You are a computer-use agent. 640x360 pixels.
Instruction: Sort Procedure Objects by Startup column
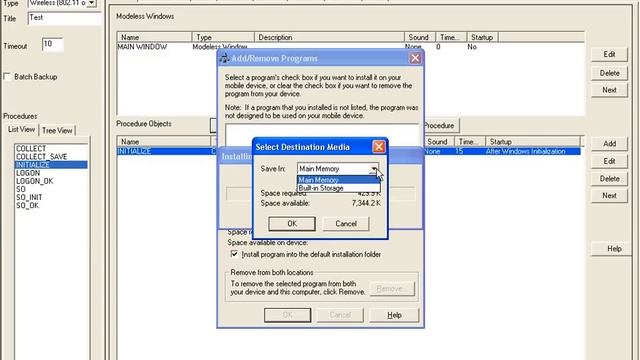[x=533, y=142]
